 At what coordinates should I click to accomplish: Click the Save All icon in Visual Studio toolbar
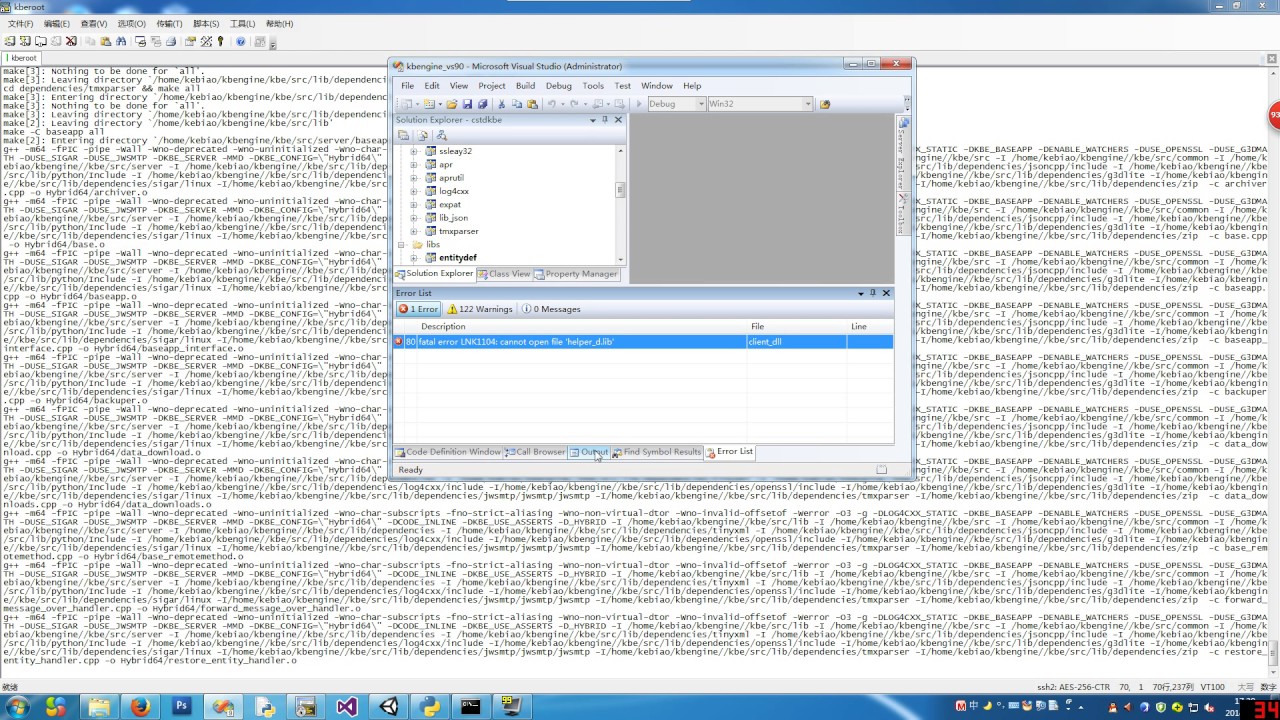[482, 104]
